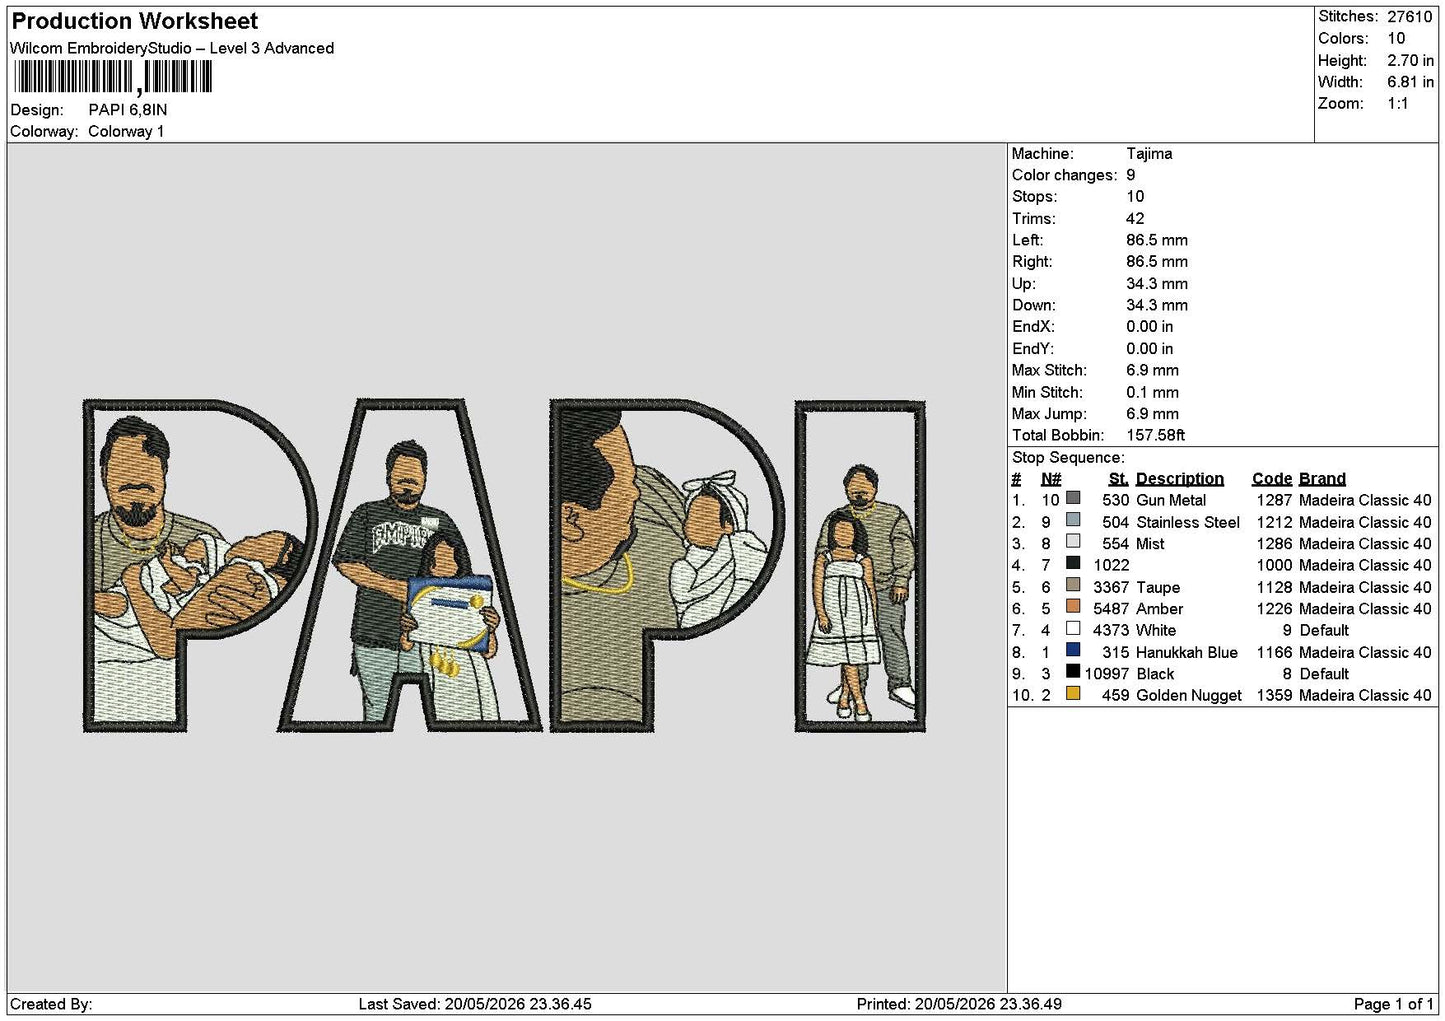Click the 'Printed: 20/05/2026 23.36.49' footer text
1445x1021 pixels.
tap(959, 1004)
